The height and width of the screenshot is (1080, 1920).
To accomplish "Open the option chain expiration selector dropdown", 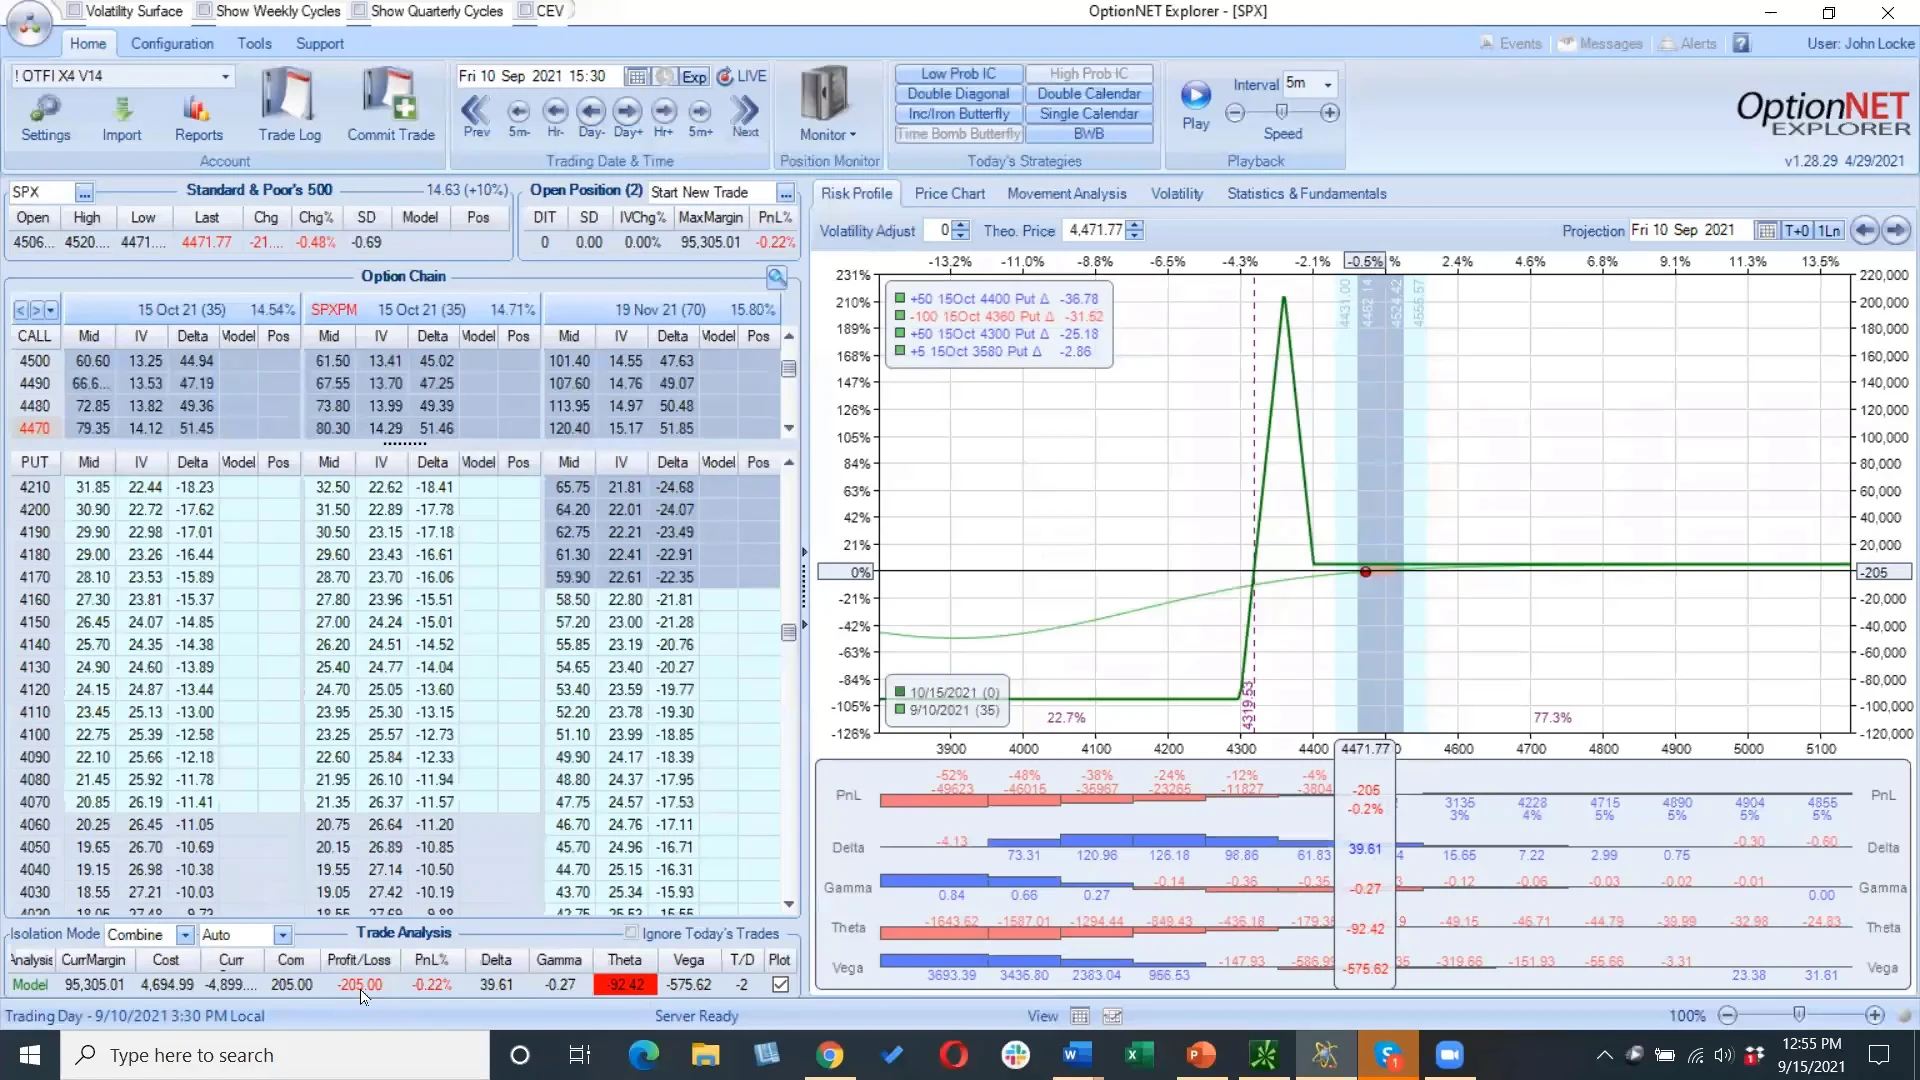I will pyautogui.click(x=51, y=310).
